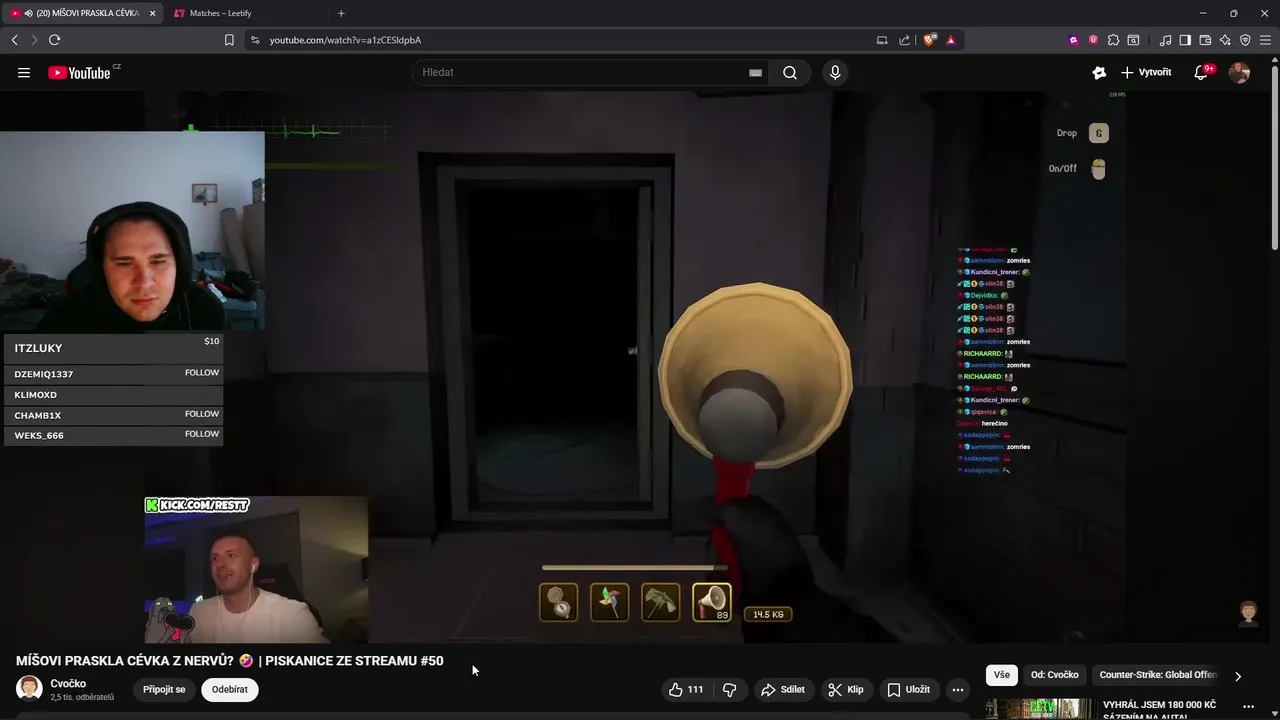The height and width of the screenshot is (720, 1280).
Task: Open the pink shield extension
Action: [1093, 40]
